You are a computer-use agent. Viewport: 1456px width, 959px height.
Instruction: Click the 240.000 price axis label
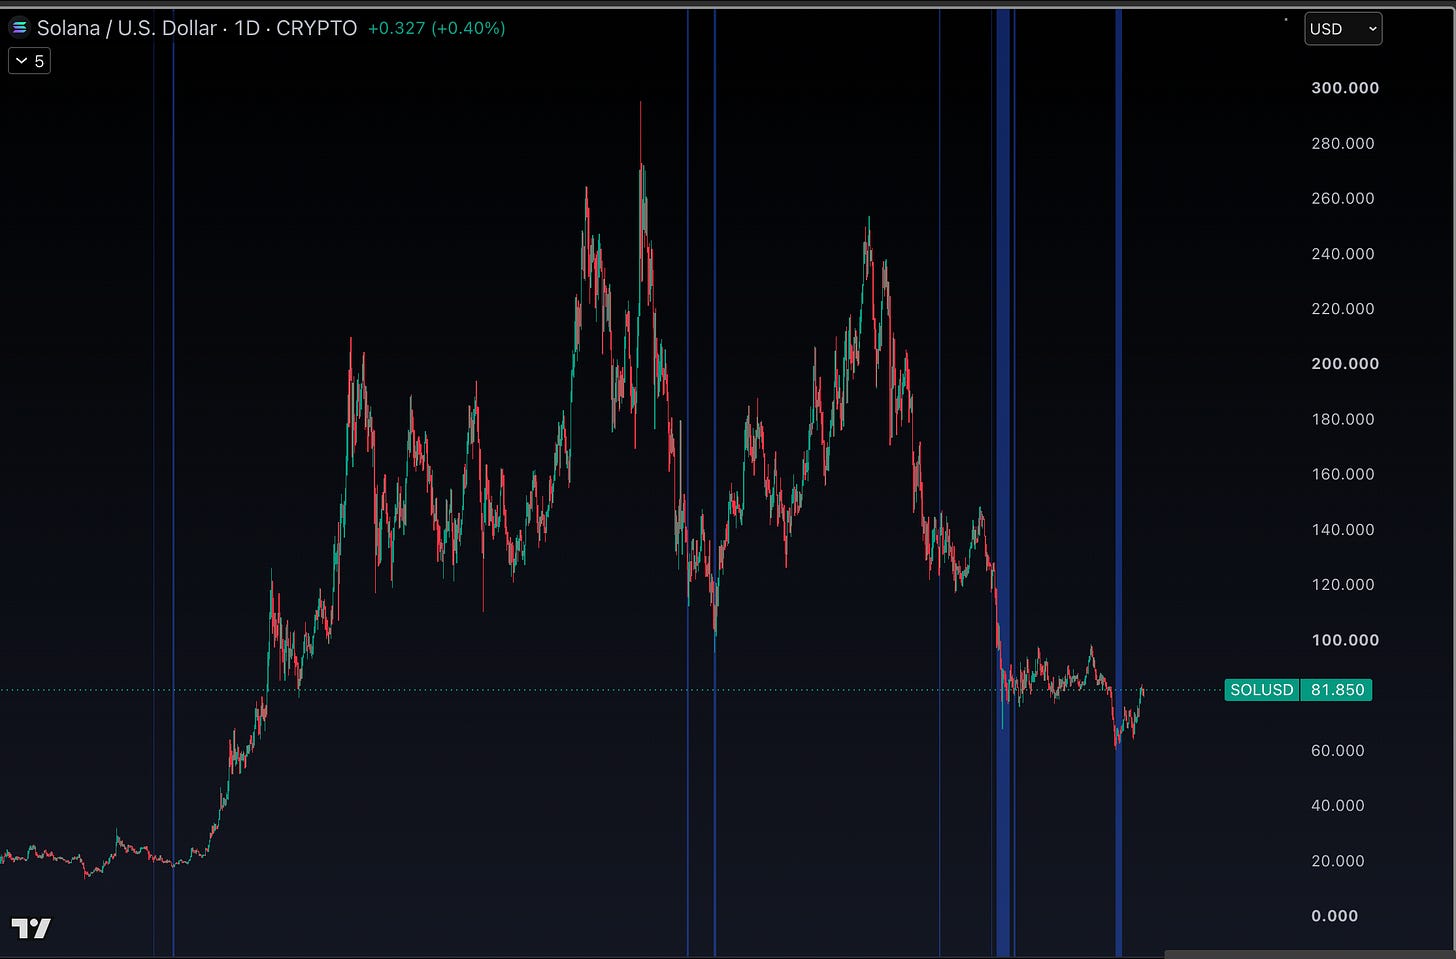point(1343,254)
